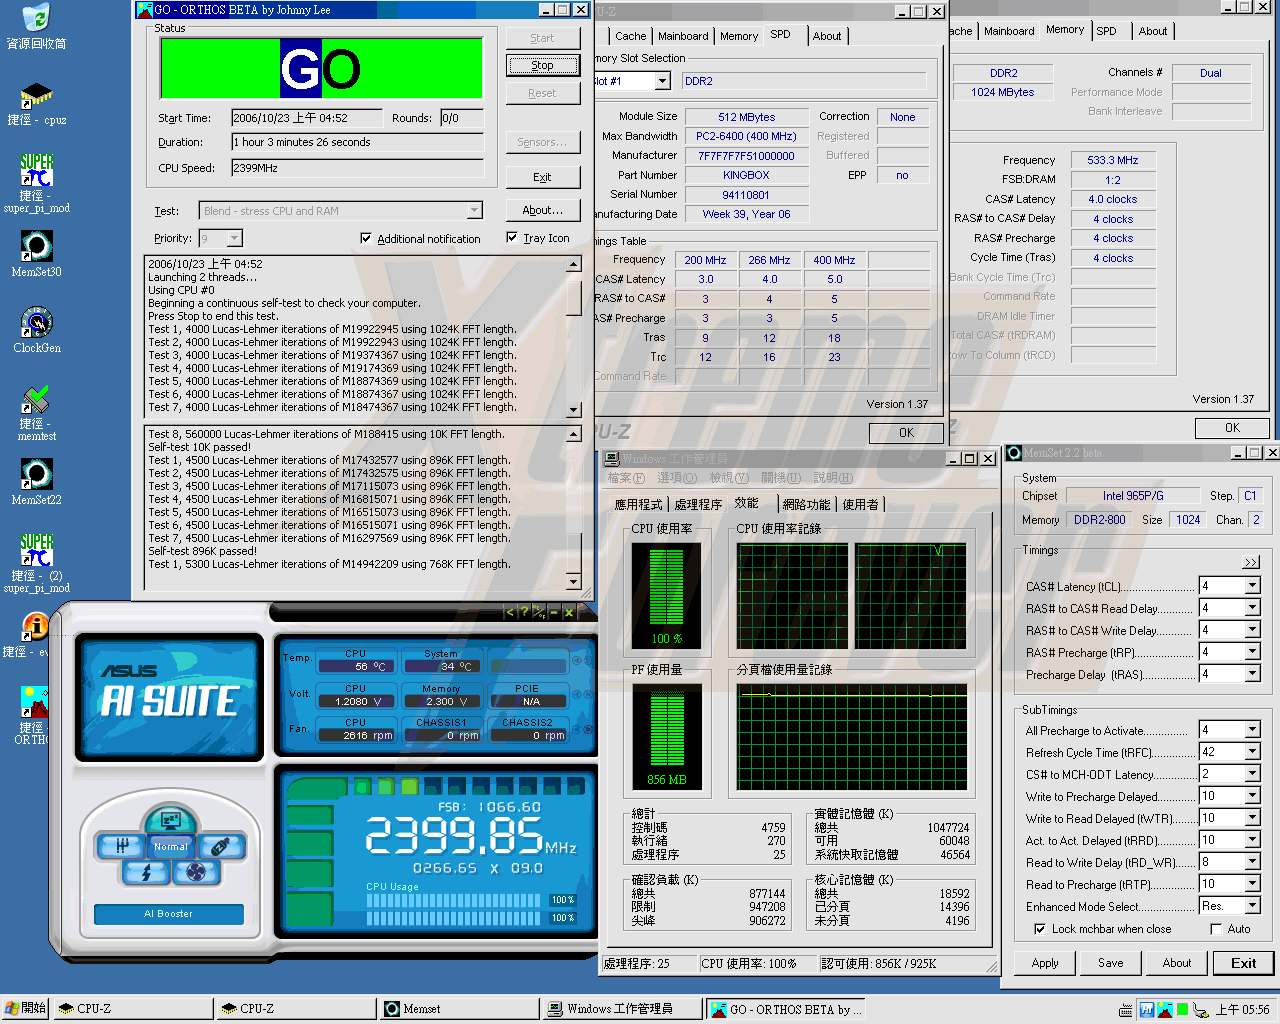Click lower ORTHOS log scrollbar up arrow
Image resolution: width=1280 pixels, height=1024 pixels.
(x=574, y=435)
